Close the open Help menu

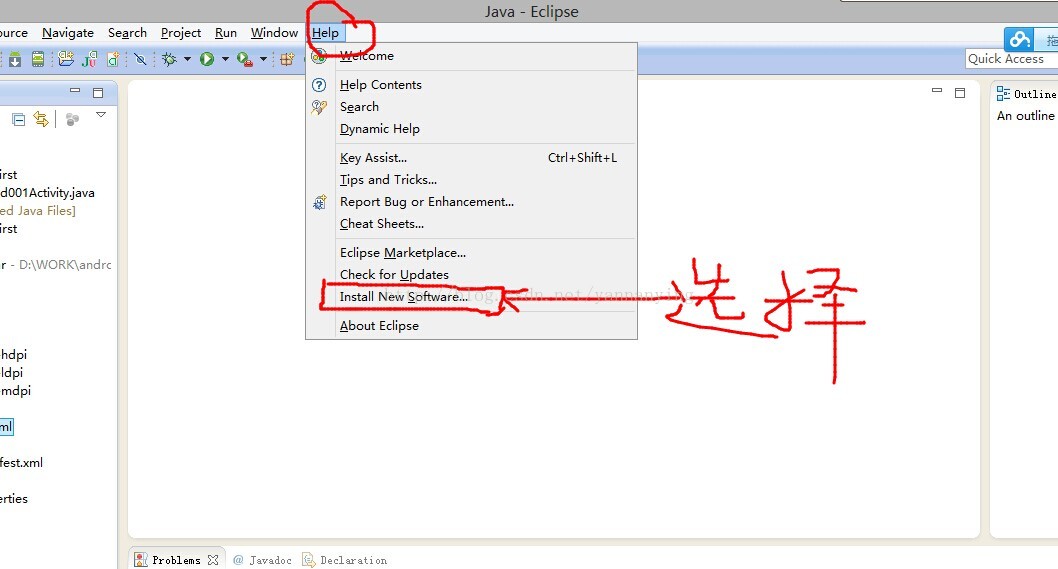click(325, 32)
